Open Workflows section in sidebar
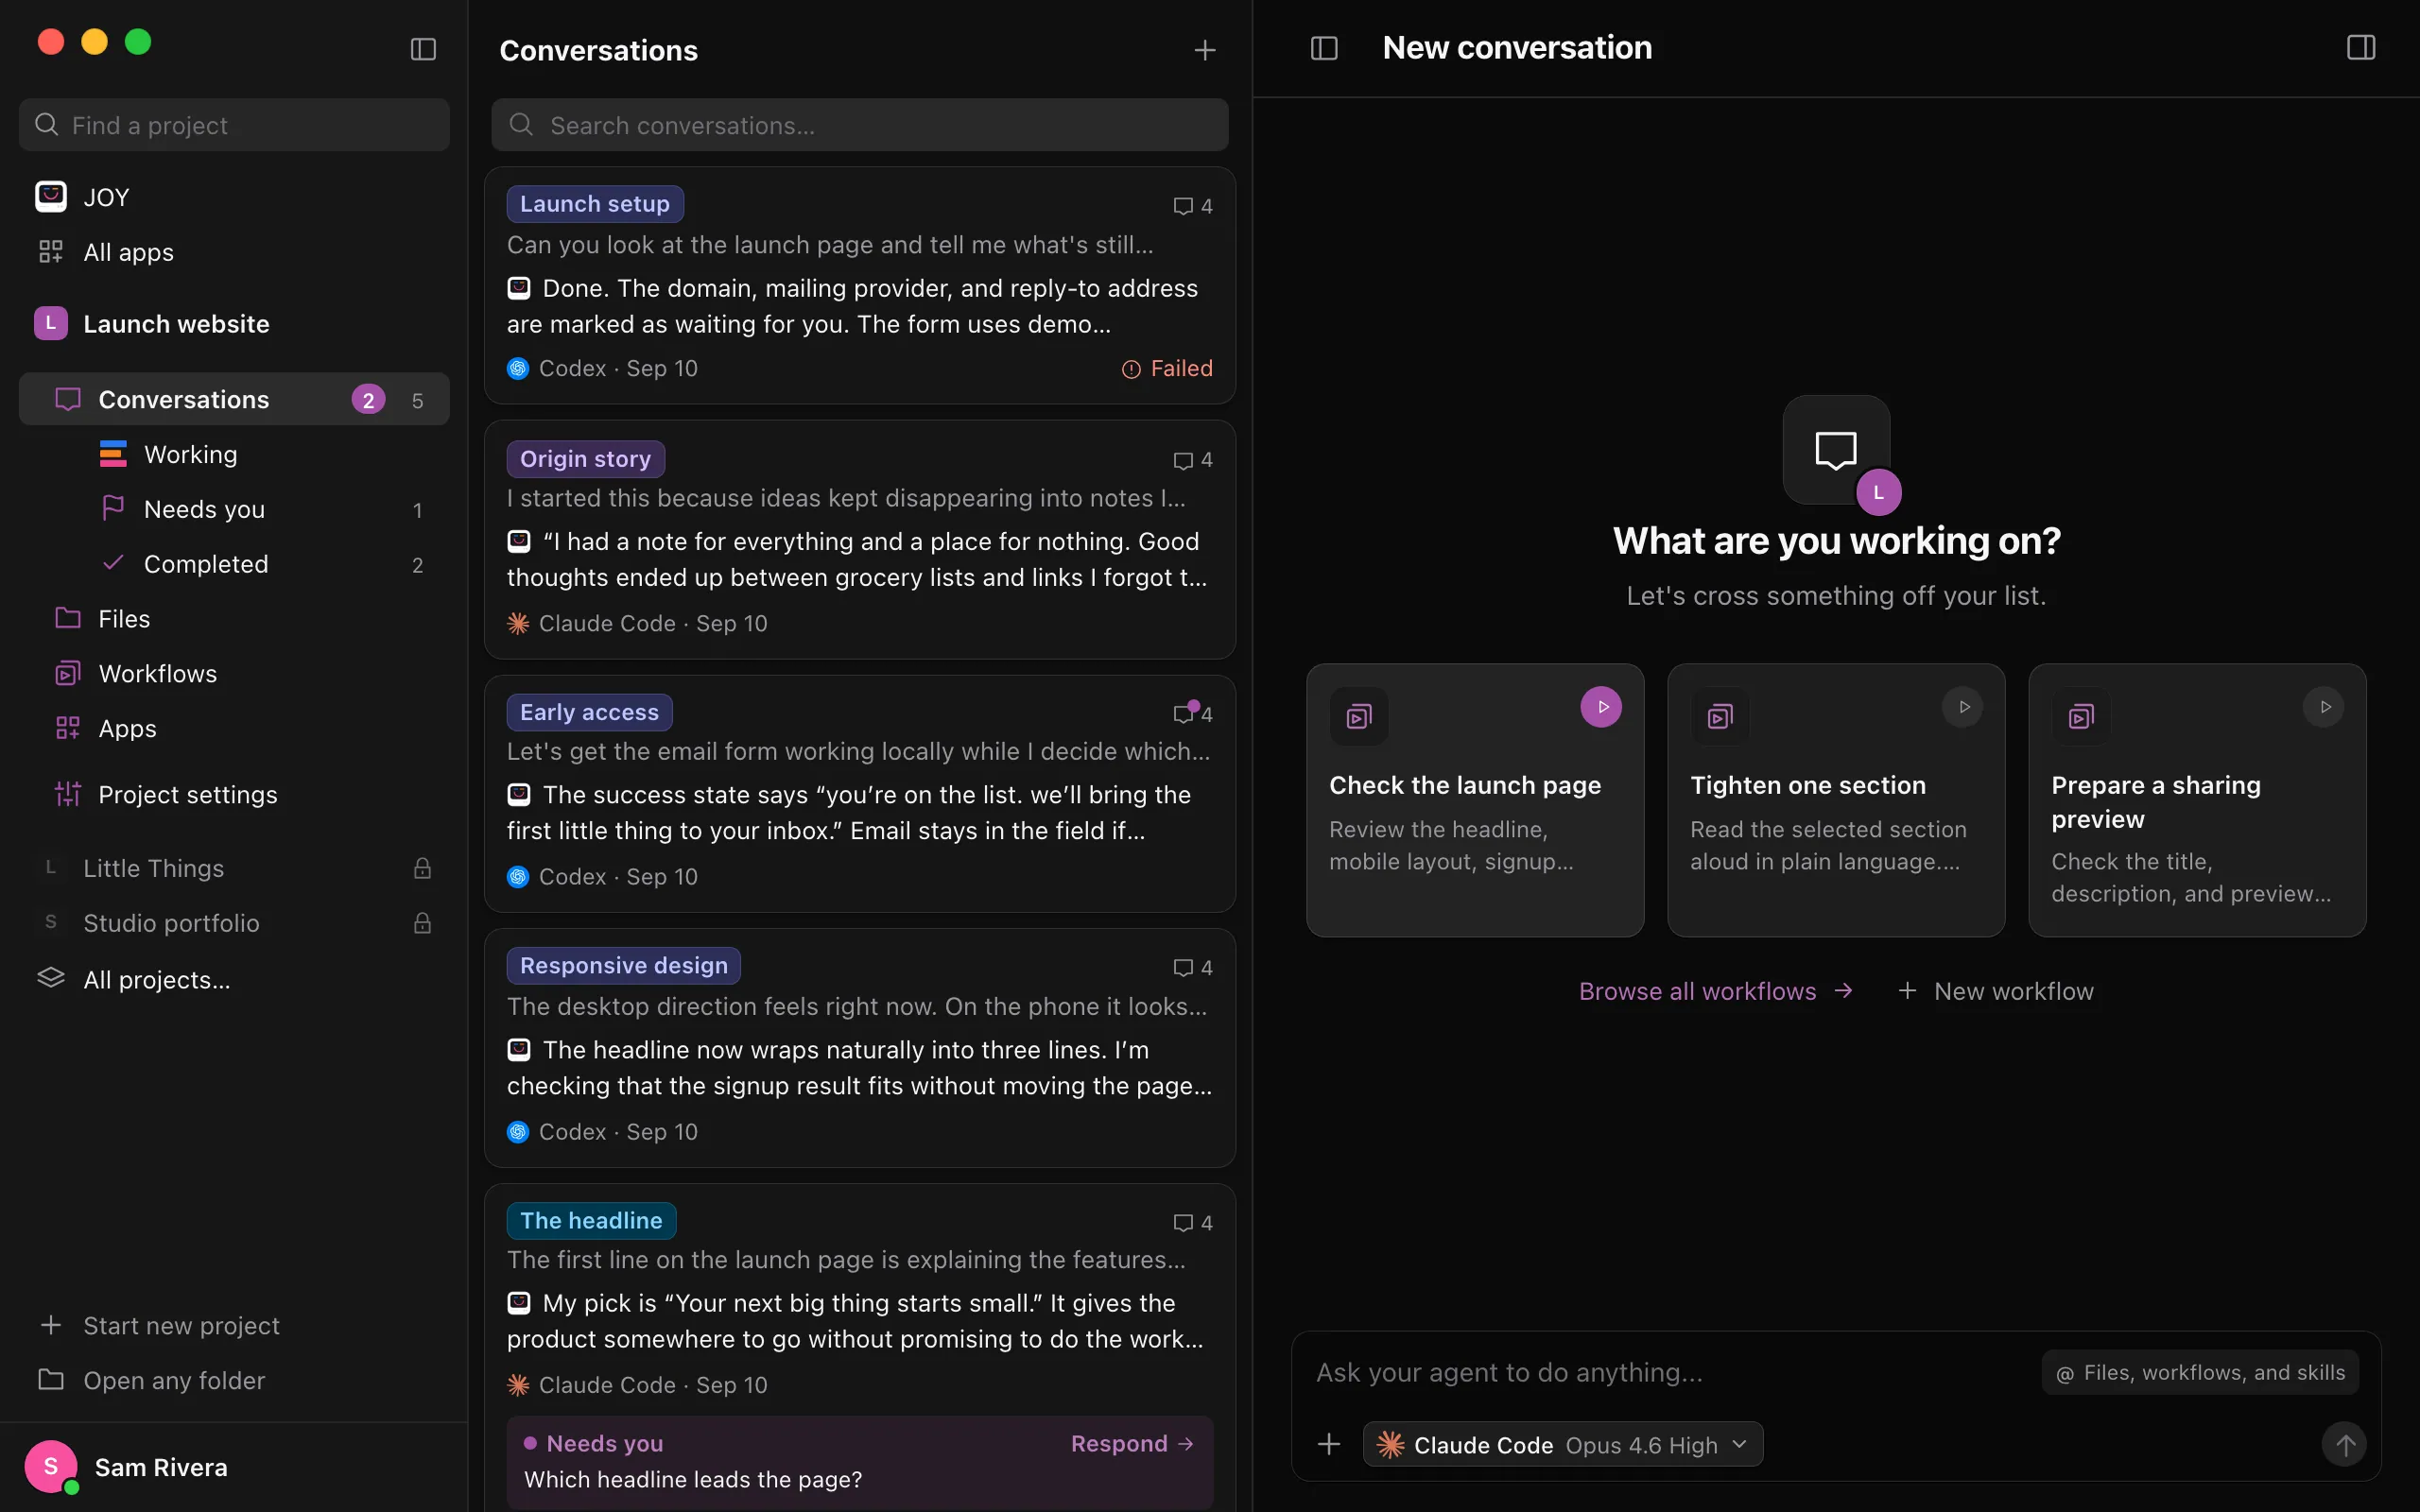This screenshot has width=2420, height=1512. coord(234,674)
